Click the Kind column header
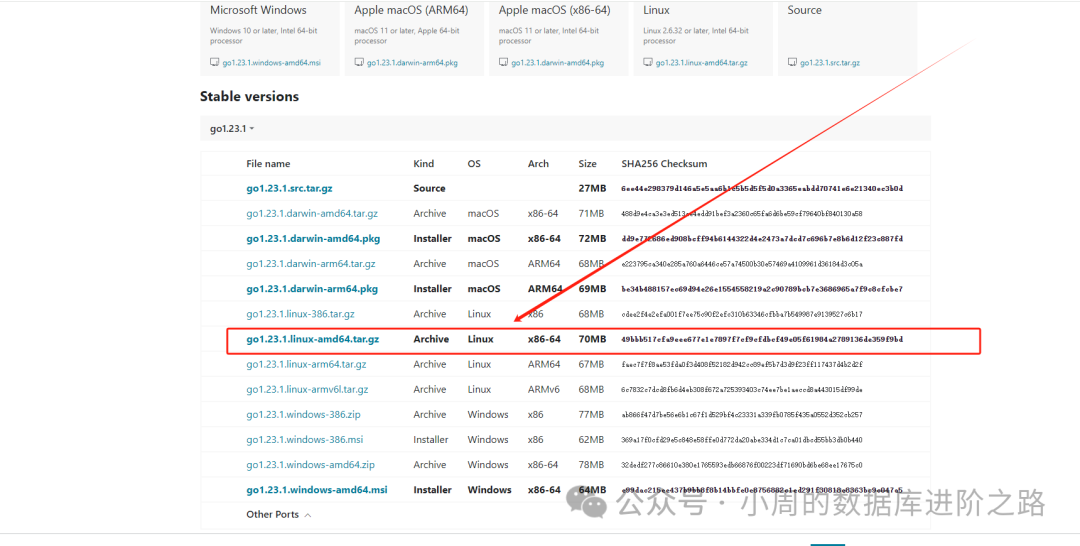The height and width of the screenshot is (546, 1080). 424,164
